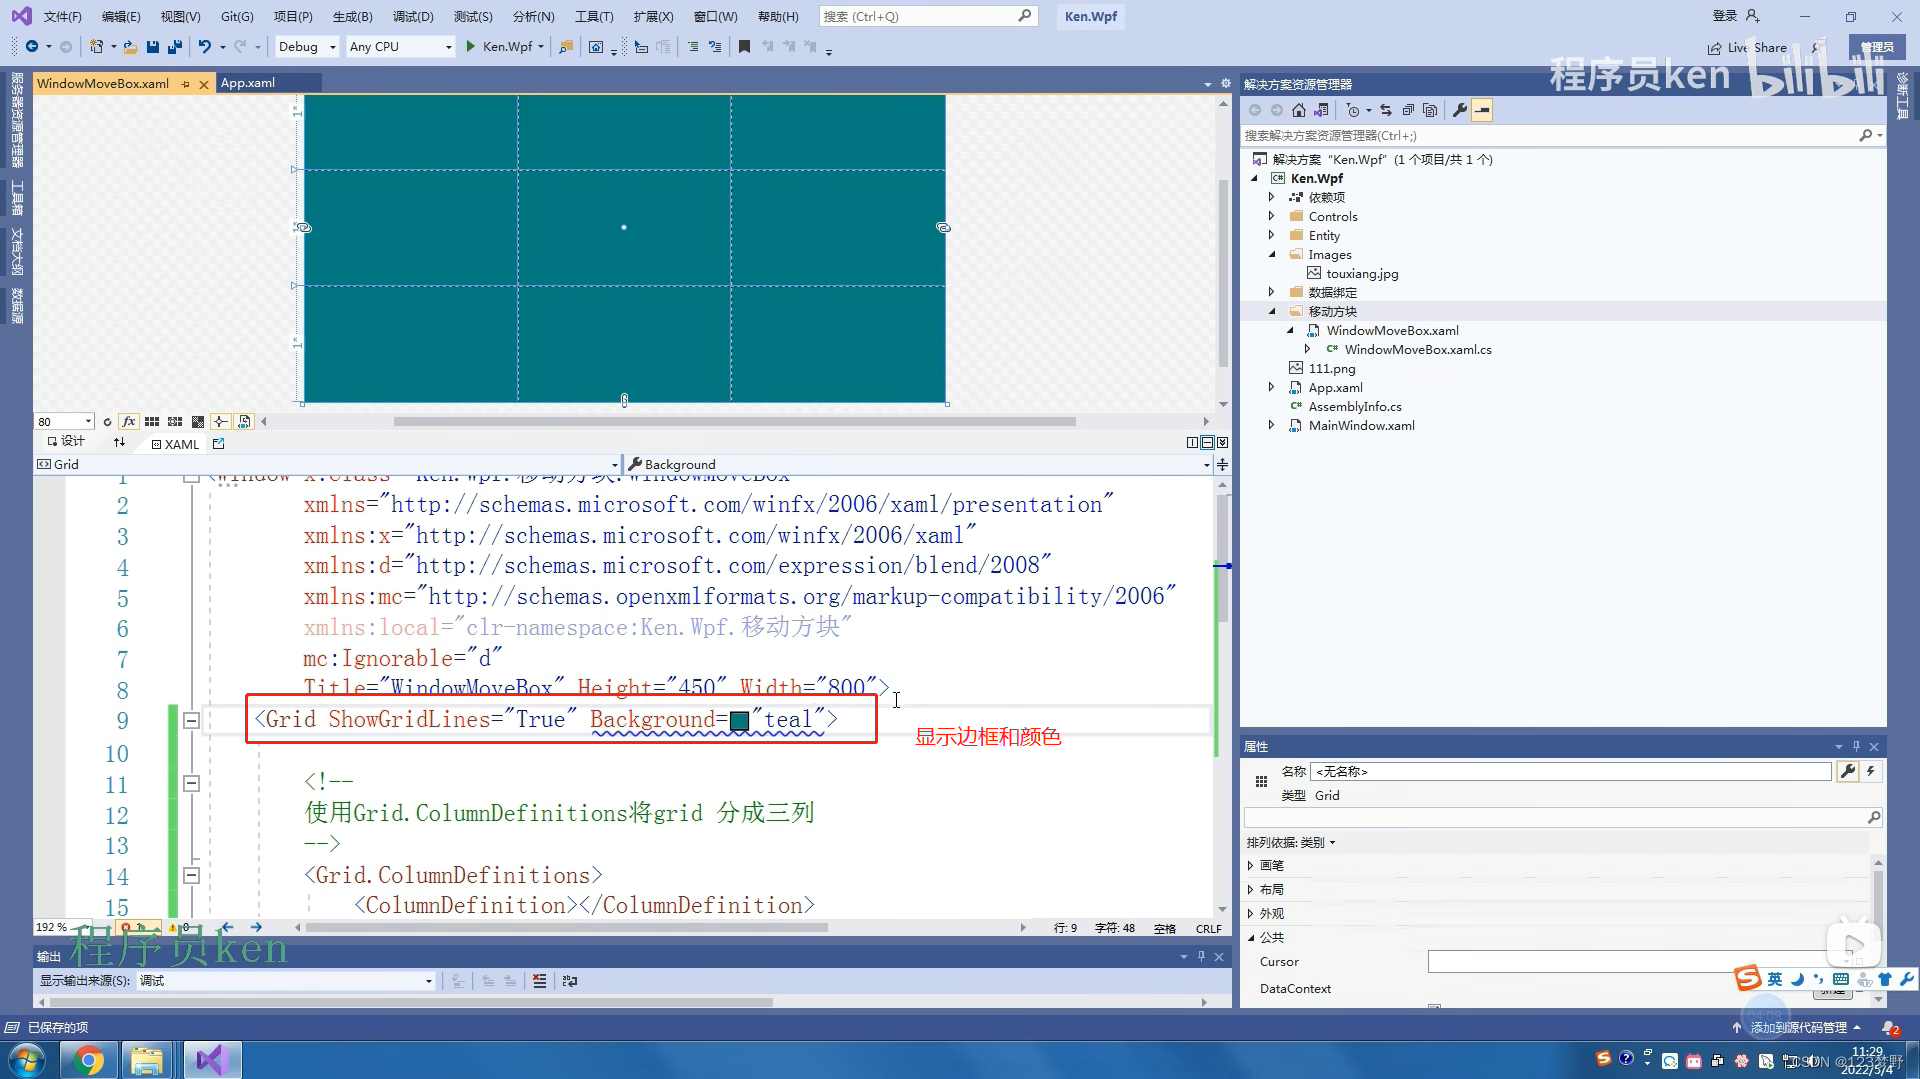Open the 文件(F) menu
The image size is (1920, 1079).
pyautogui.click(x=63, y=16)
